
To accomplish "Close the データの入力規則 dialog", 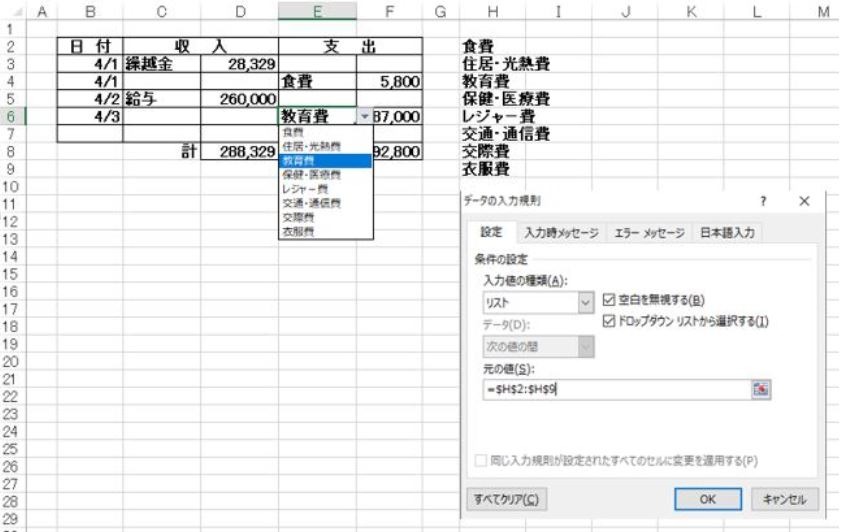I will click(805, 201).
